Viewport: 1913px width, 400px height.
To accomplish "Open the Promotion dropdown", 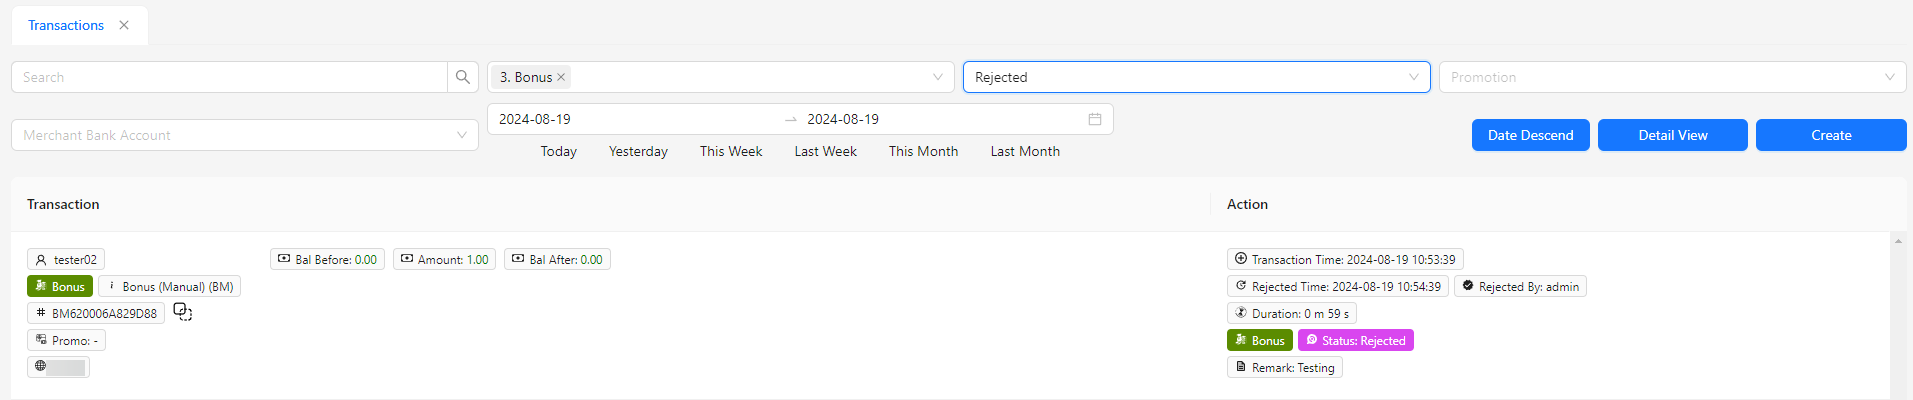I will [x=1888, y=77].
